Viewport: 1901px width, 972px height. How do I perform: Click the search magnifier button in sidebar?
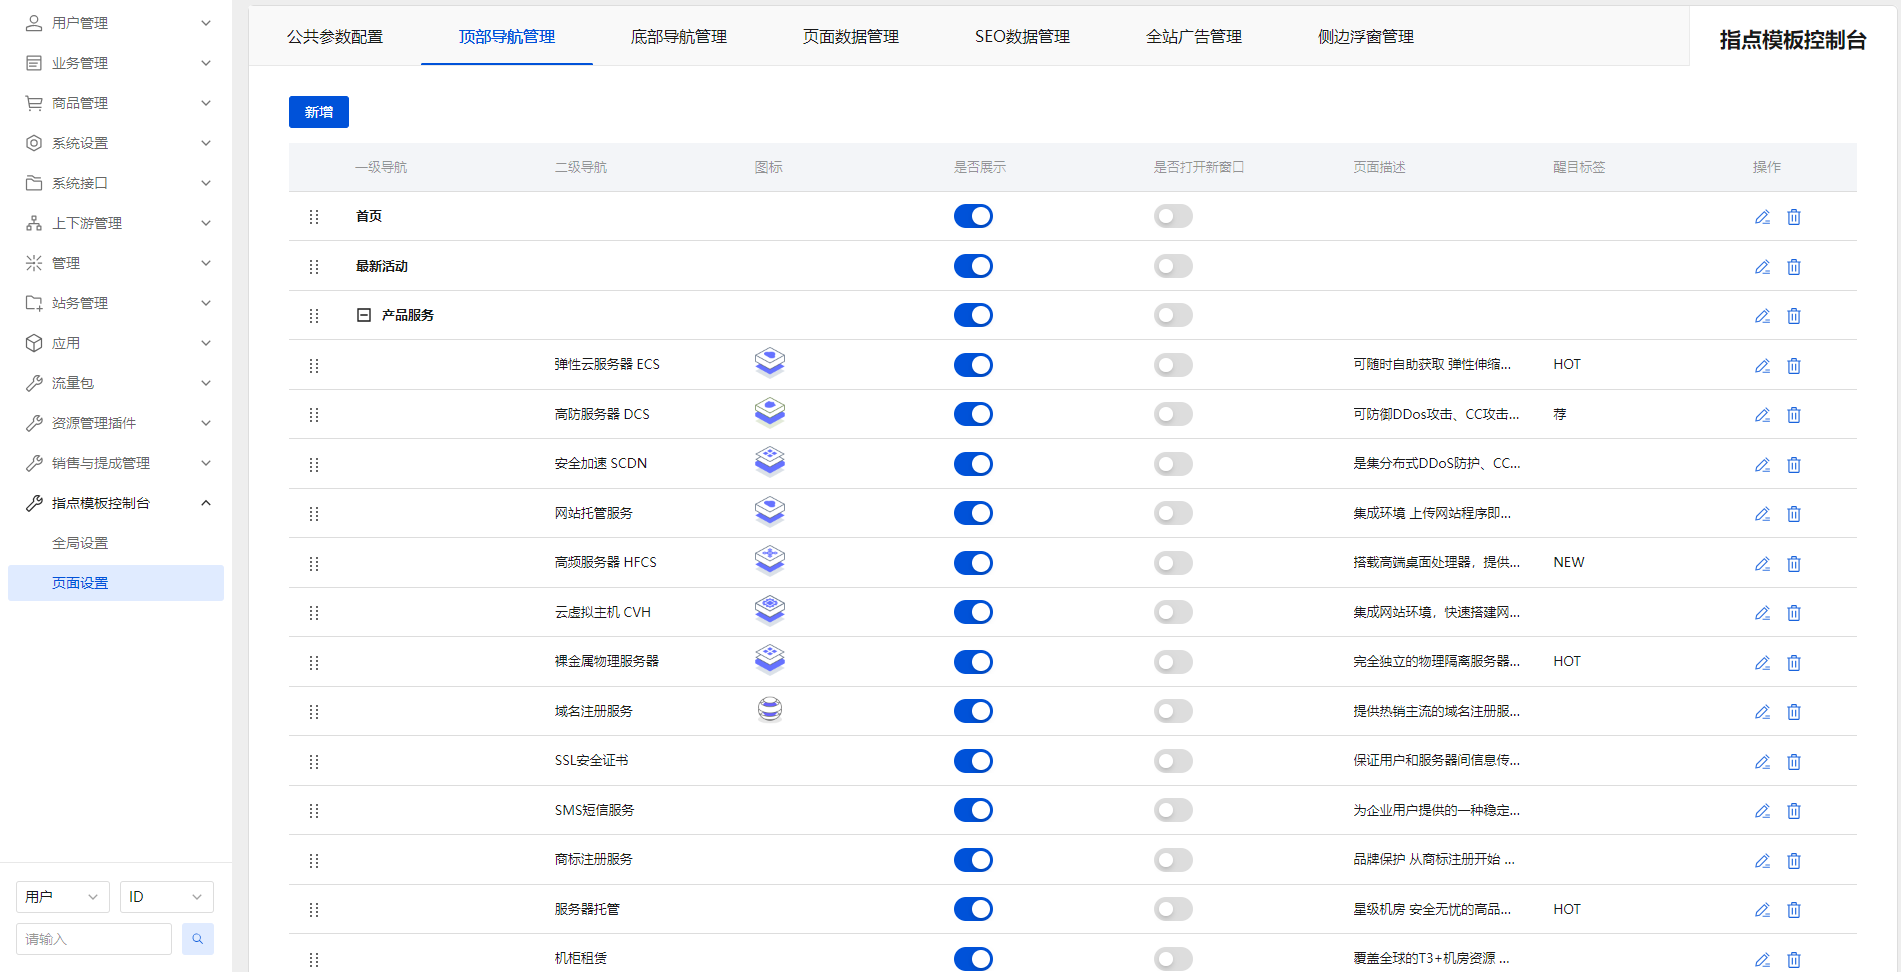coord(198,939)
